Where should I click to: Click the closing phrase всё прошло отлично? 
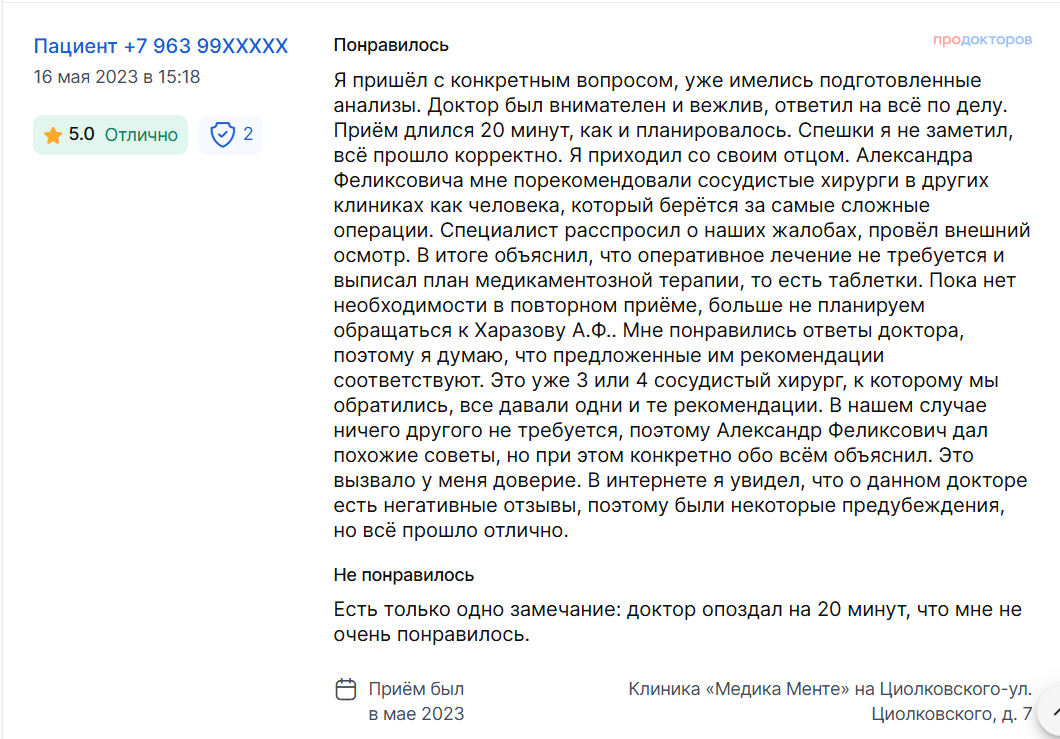464,531
